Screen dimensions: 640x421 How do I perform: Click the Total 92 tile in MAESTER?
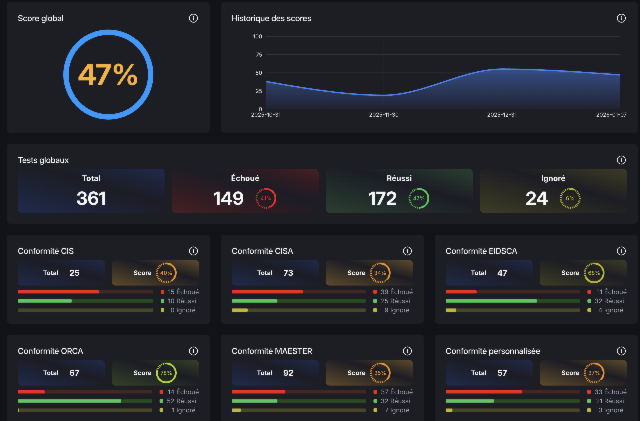(276, 373)
